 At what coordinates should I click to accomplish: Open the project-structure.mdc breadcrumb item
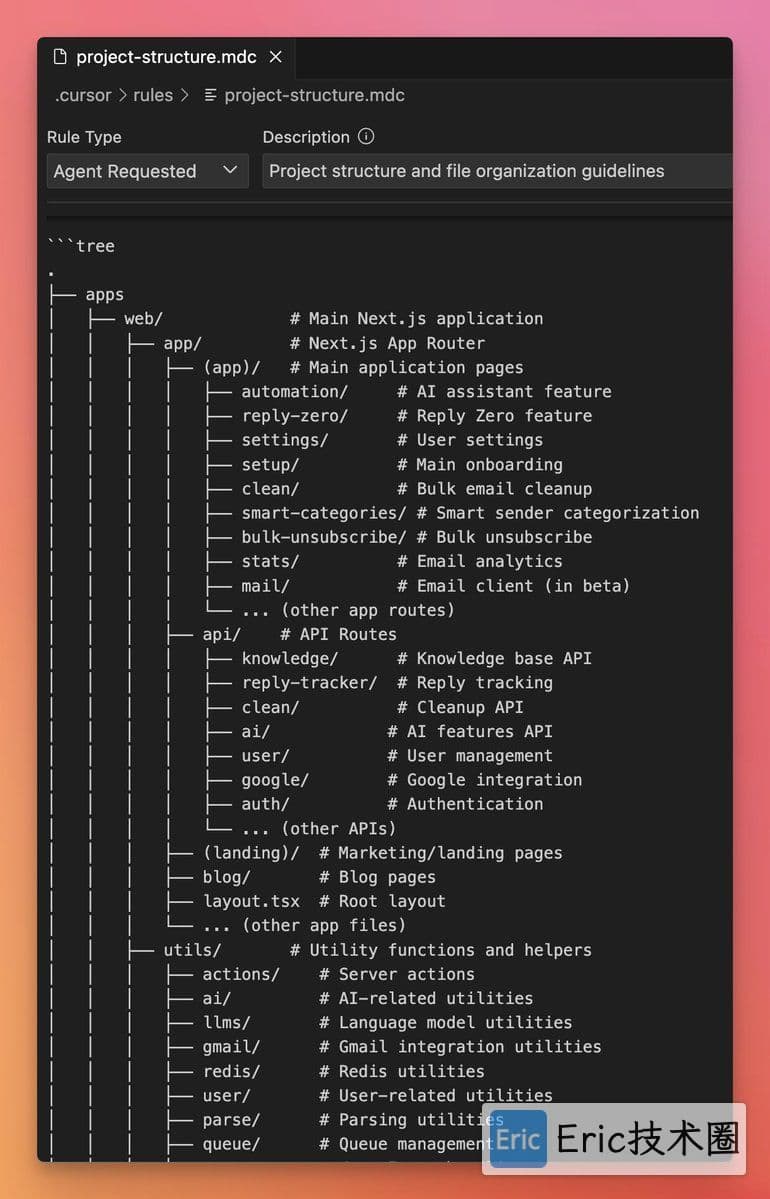click(x=314, y=96)
